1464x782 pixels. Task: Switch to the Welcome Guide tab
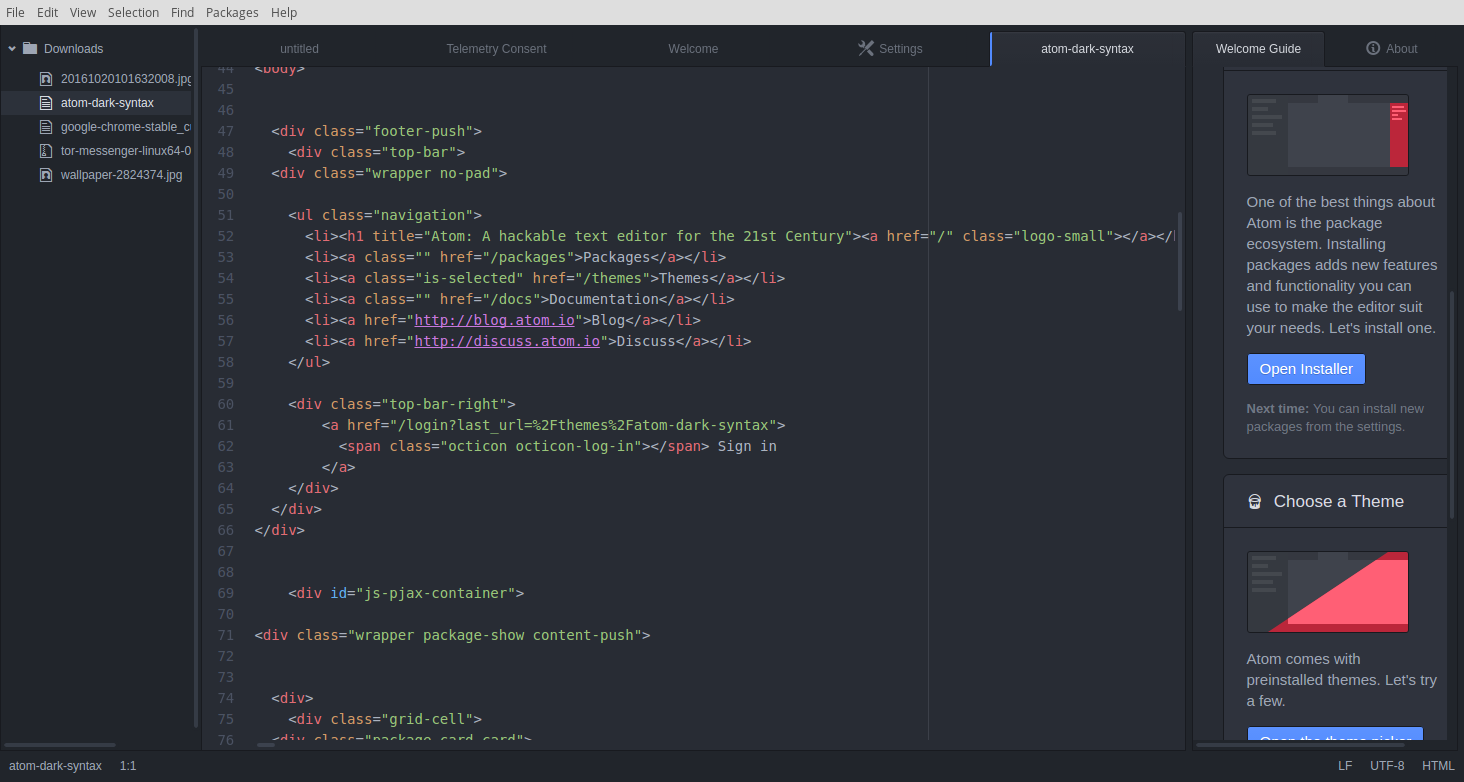point(1258,48)
